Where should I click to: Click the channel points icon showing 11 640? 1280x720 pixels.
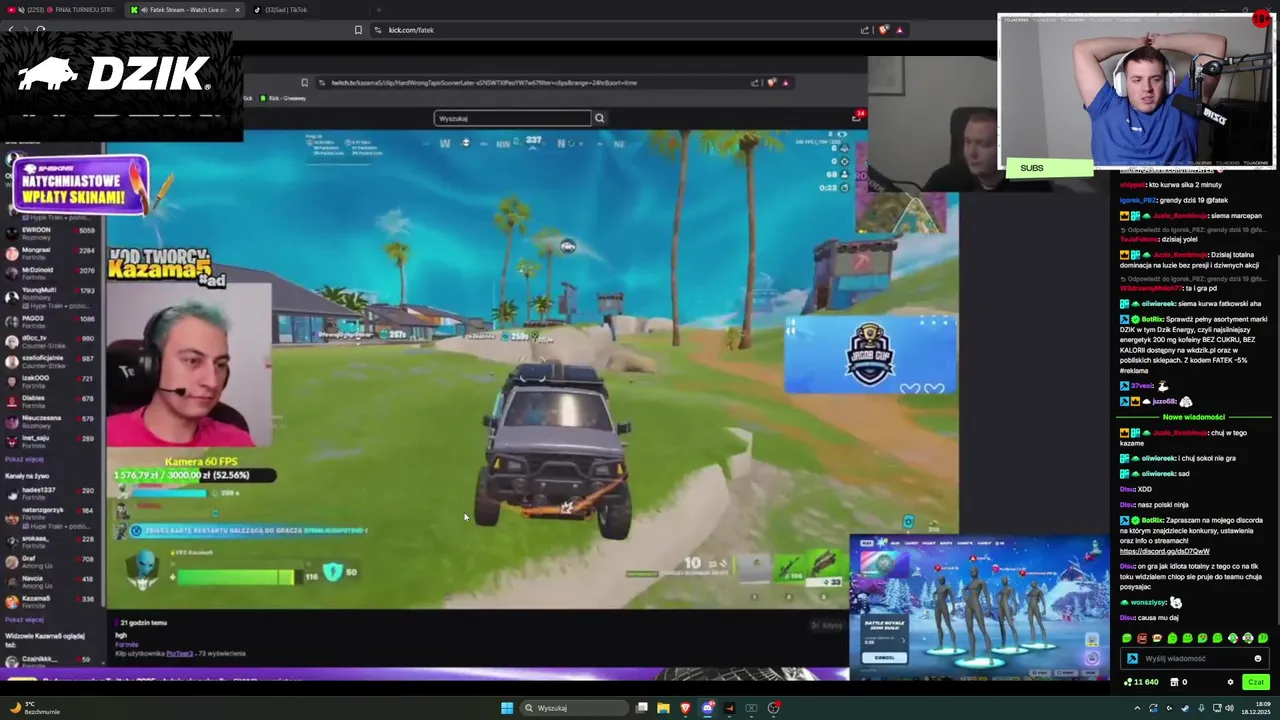click(x=1141, y=682)
